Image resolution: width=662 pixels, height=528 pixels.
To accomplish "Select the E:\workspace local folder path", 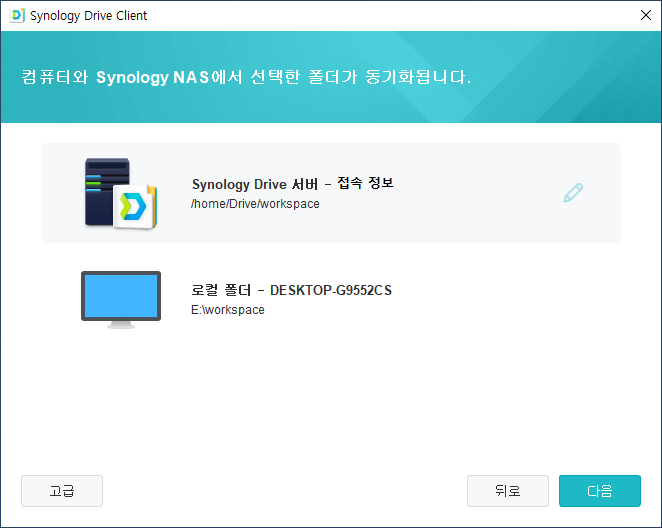I will click(x=228, y=310).
